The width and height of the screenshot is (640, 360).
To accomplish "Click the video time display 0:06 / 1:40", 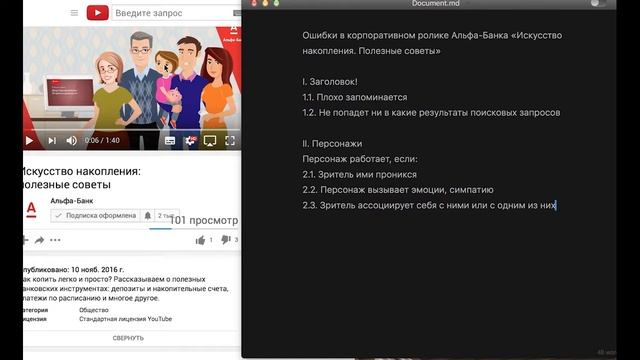I will point(102,140).
